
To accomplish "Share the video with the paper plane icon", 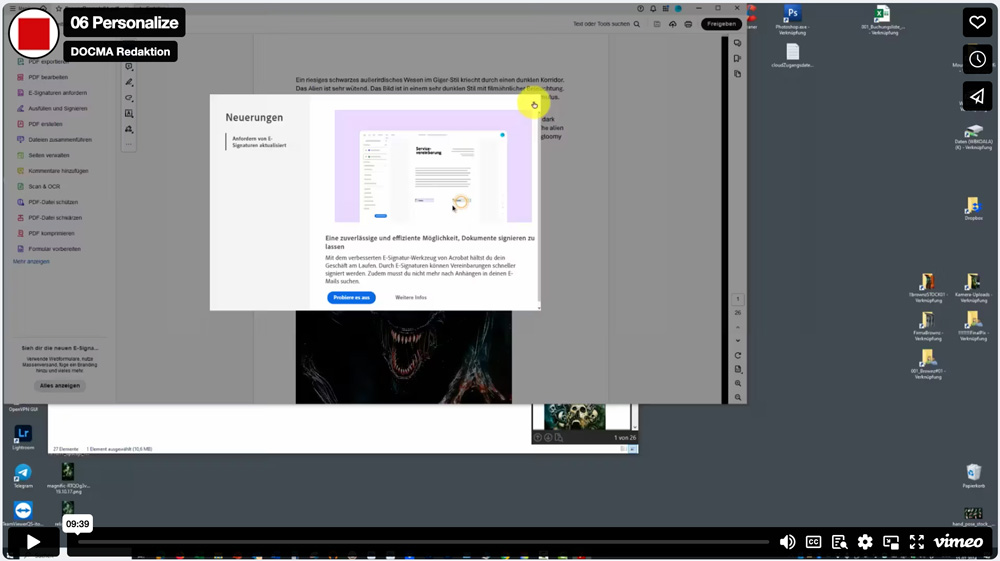I will coord(977,95).
